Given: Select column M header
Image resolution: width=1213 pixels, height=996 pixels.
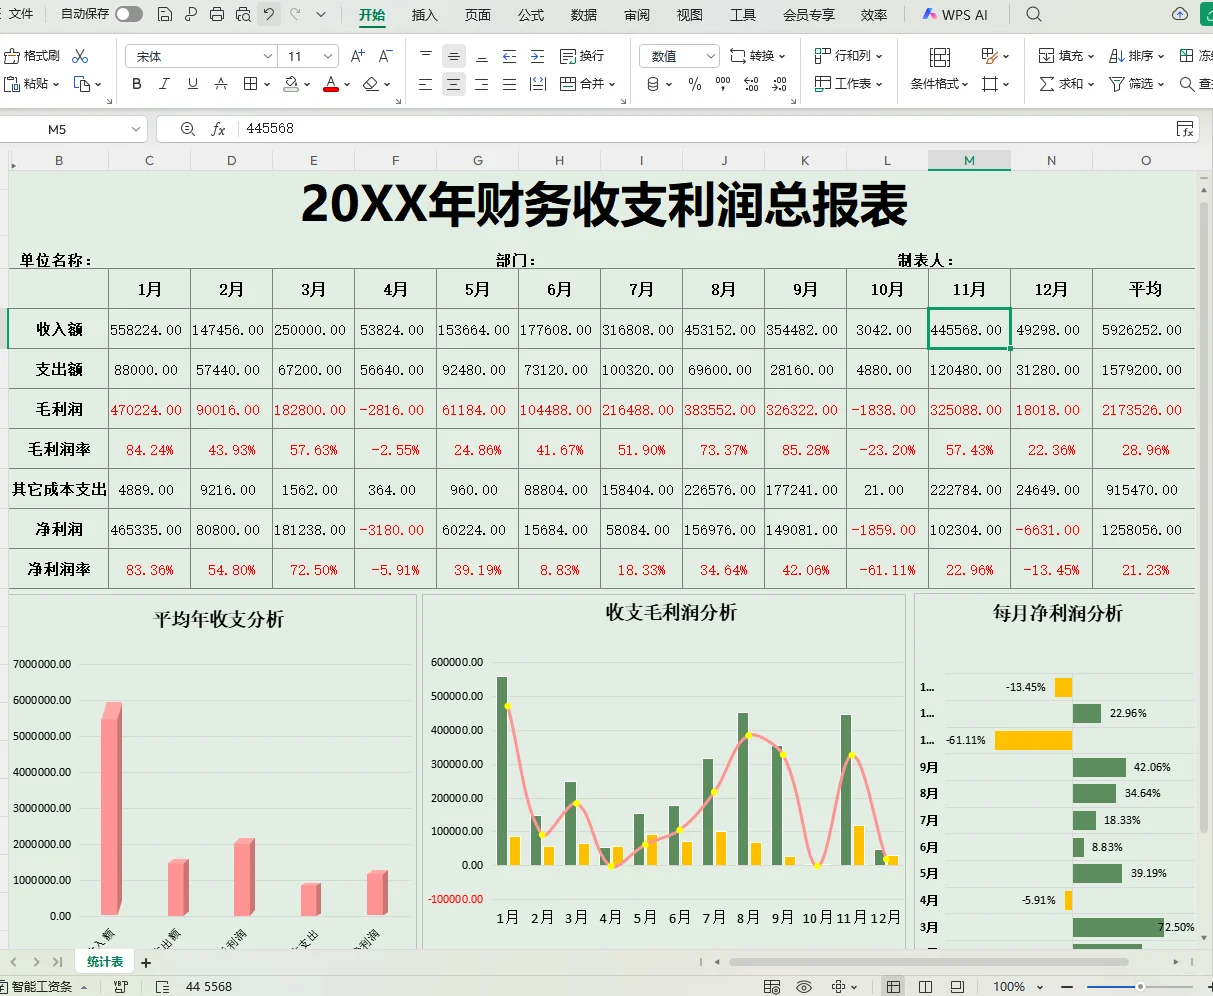Looking at the screenshot, I should [969, 160].
